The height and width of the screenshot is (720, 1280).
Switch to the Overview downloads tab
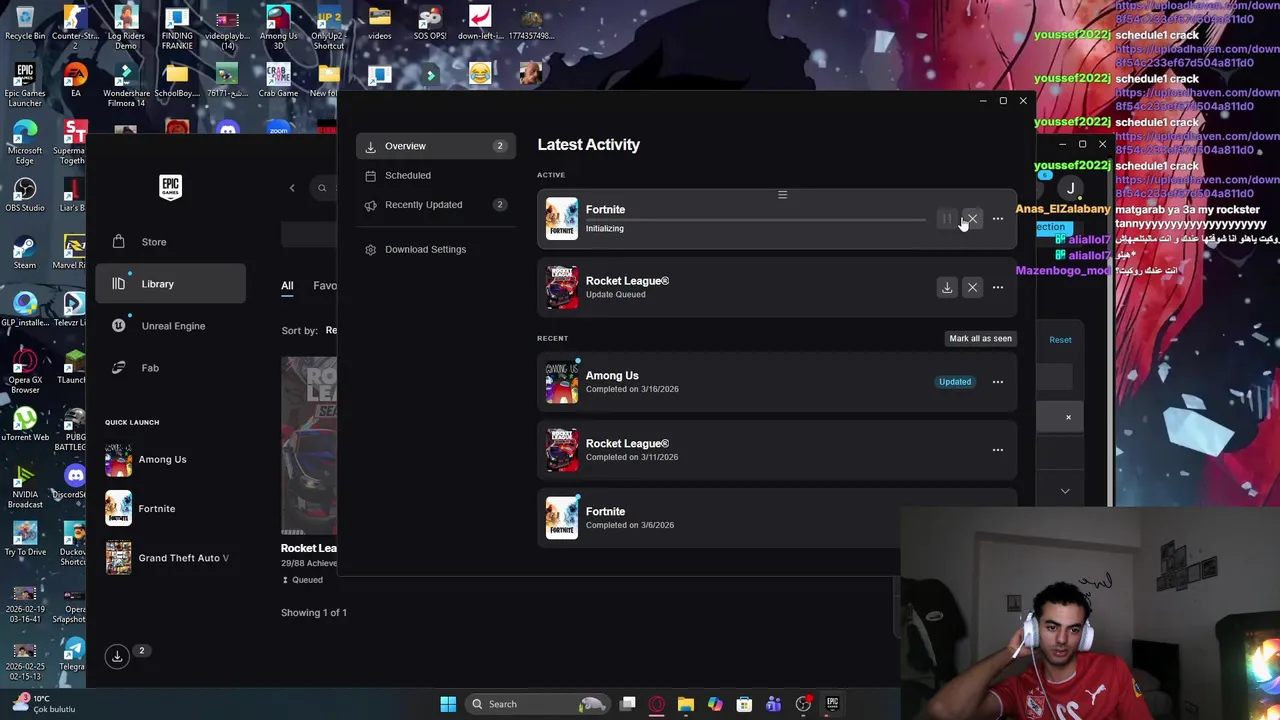(x=435, y=146)
